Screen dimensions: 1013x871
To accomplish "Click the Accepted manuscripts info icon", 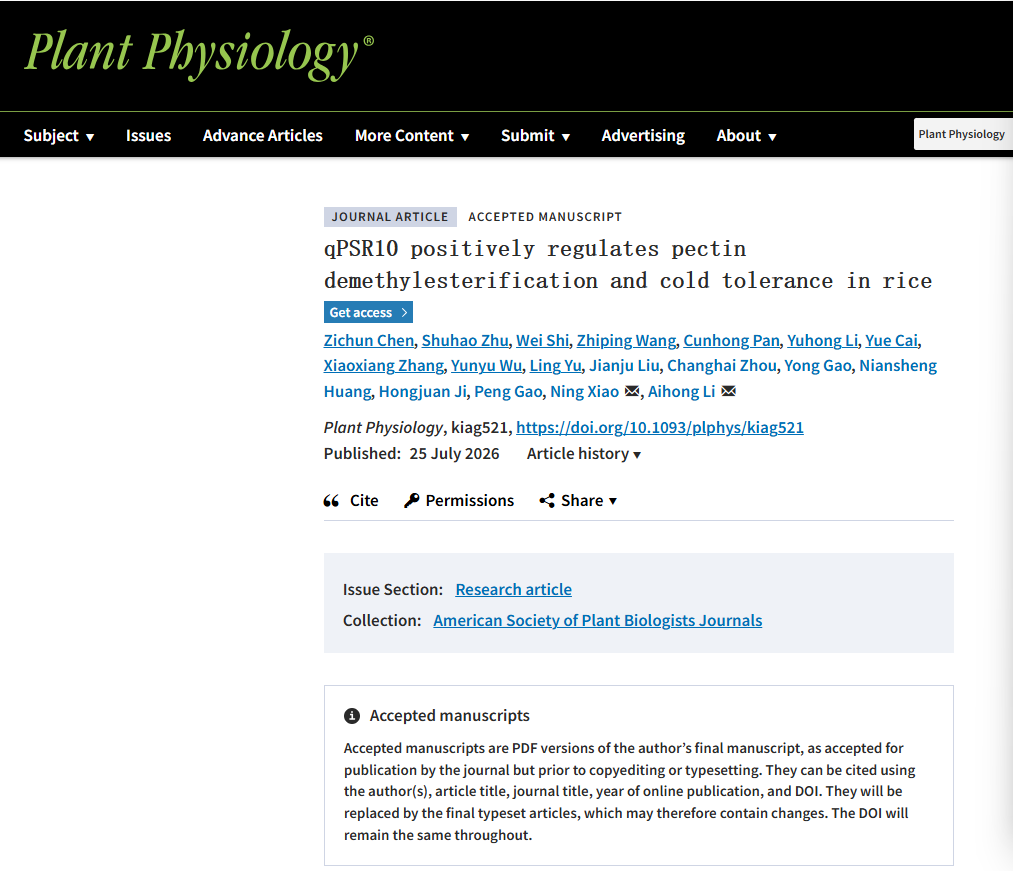I will coord(352,716).
